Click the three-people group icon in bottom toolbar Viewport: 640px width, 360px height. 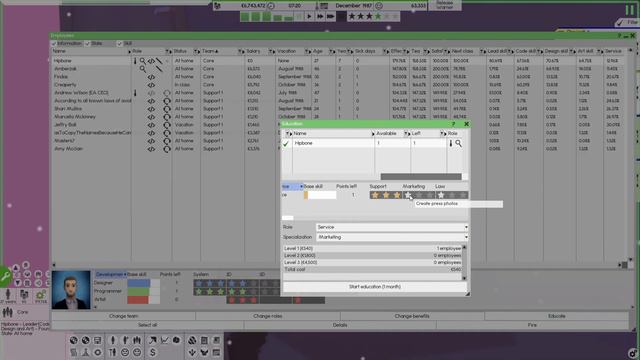[x=136, y=340]
